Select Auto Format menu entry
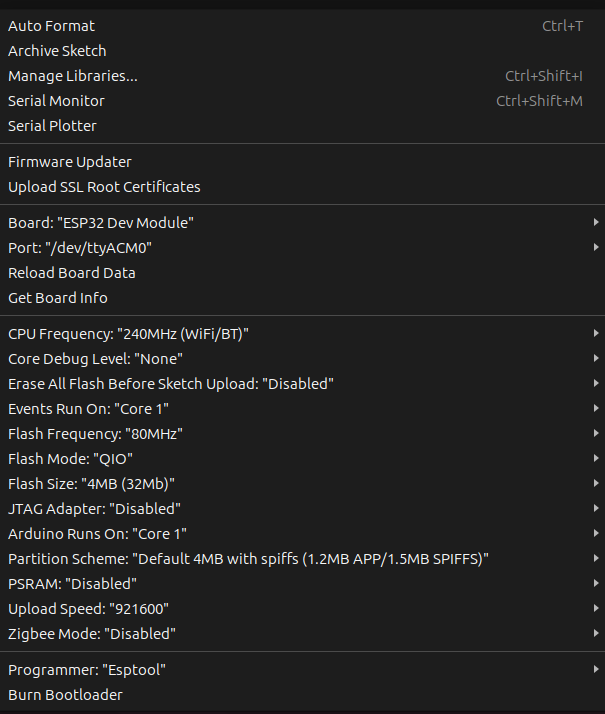 (x=302, y=26)
